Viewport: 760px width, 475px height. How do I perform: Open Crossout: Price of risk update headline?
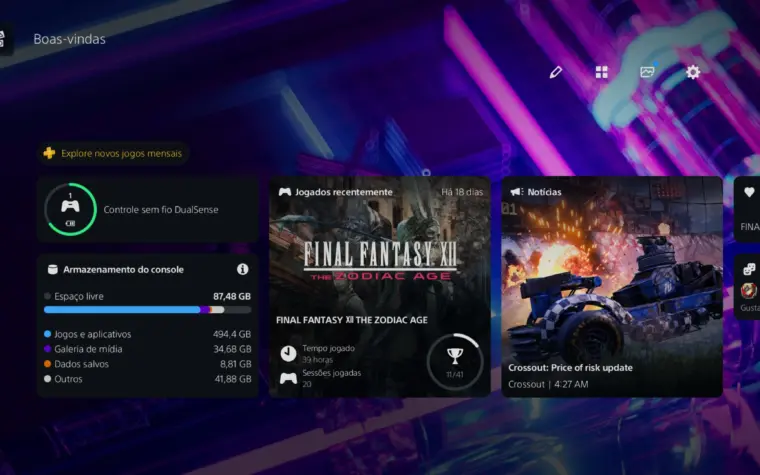(x=570, y=367)
